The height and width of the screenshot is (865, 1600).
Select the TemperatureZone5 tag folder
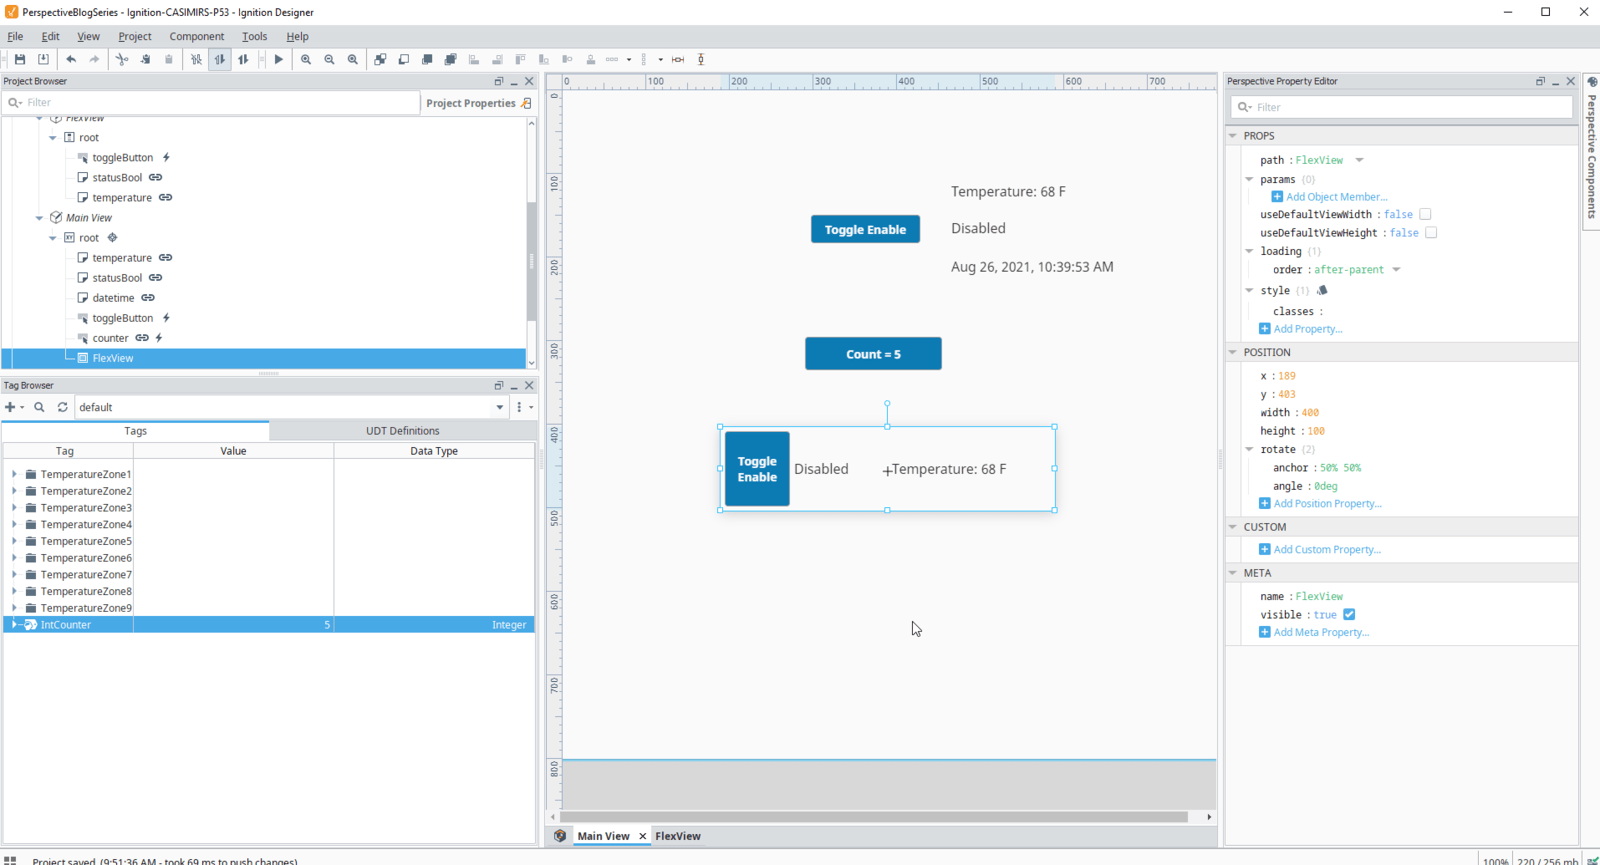86,541
